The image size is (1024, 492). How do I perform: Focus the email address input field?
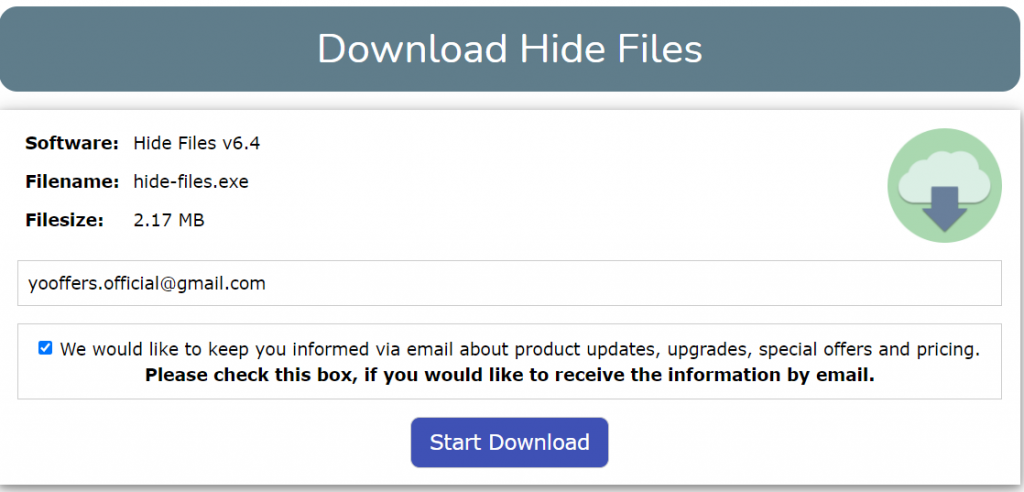509,283
